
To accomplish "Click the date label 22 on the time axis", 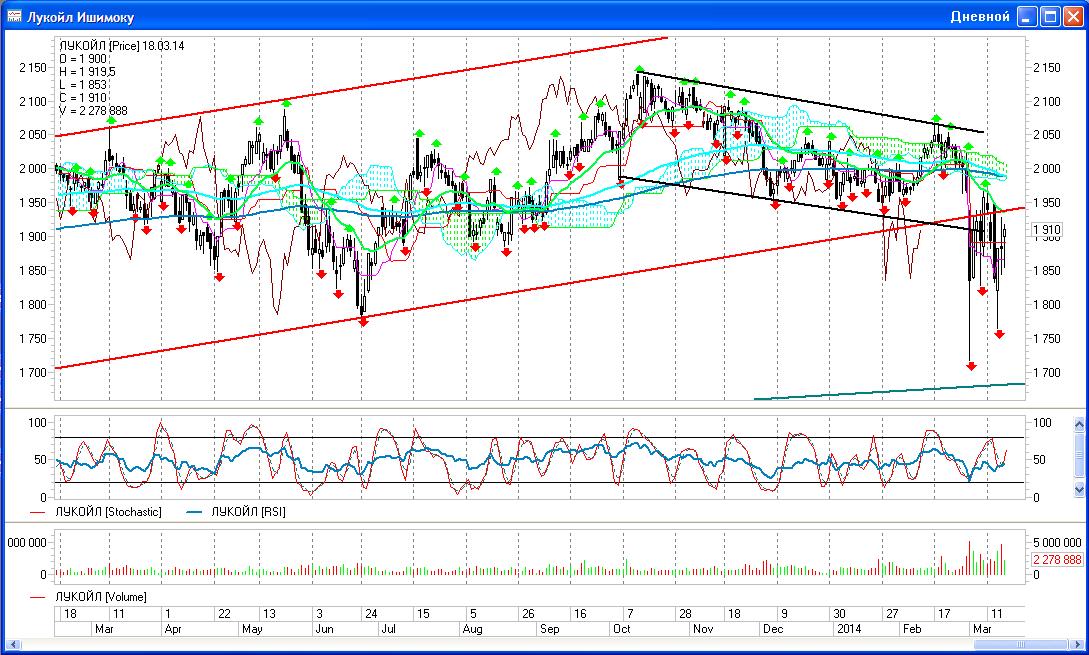I will tap(224, 614).
